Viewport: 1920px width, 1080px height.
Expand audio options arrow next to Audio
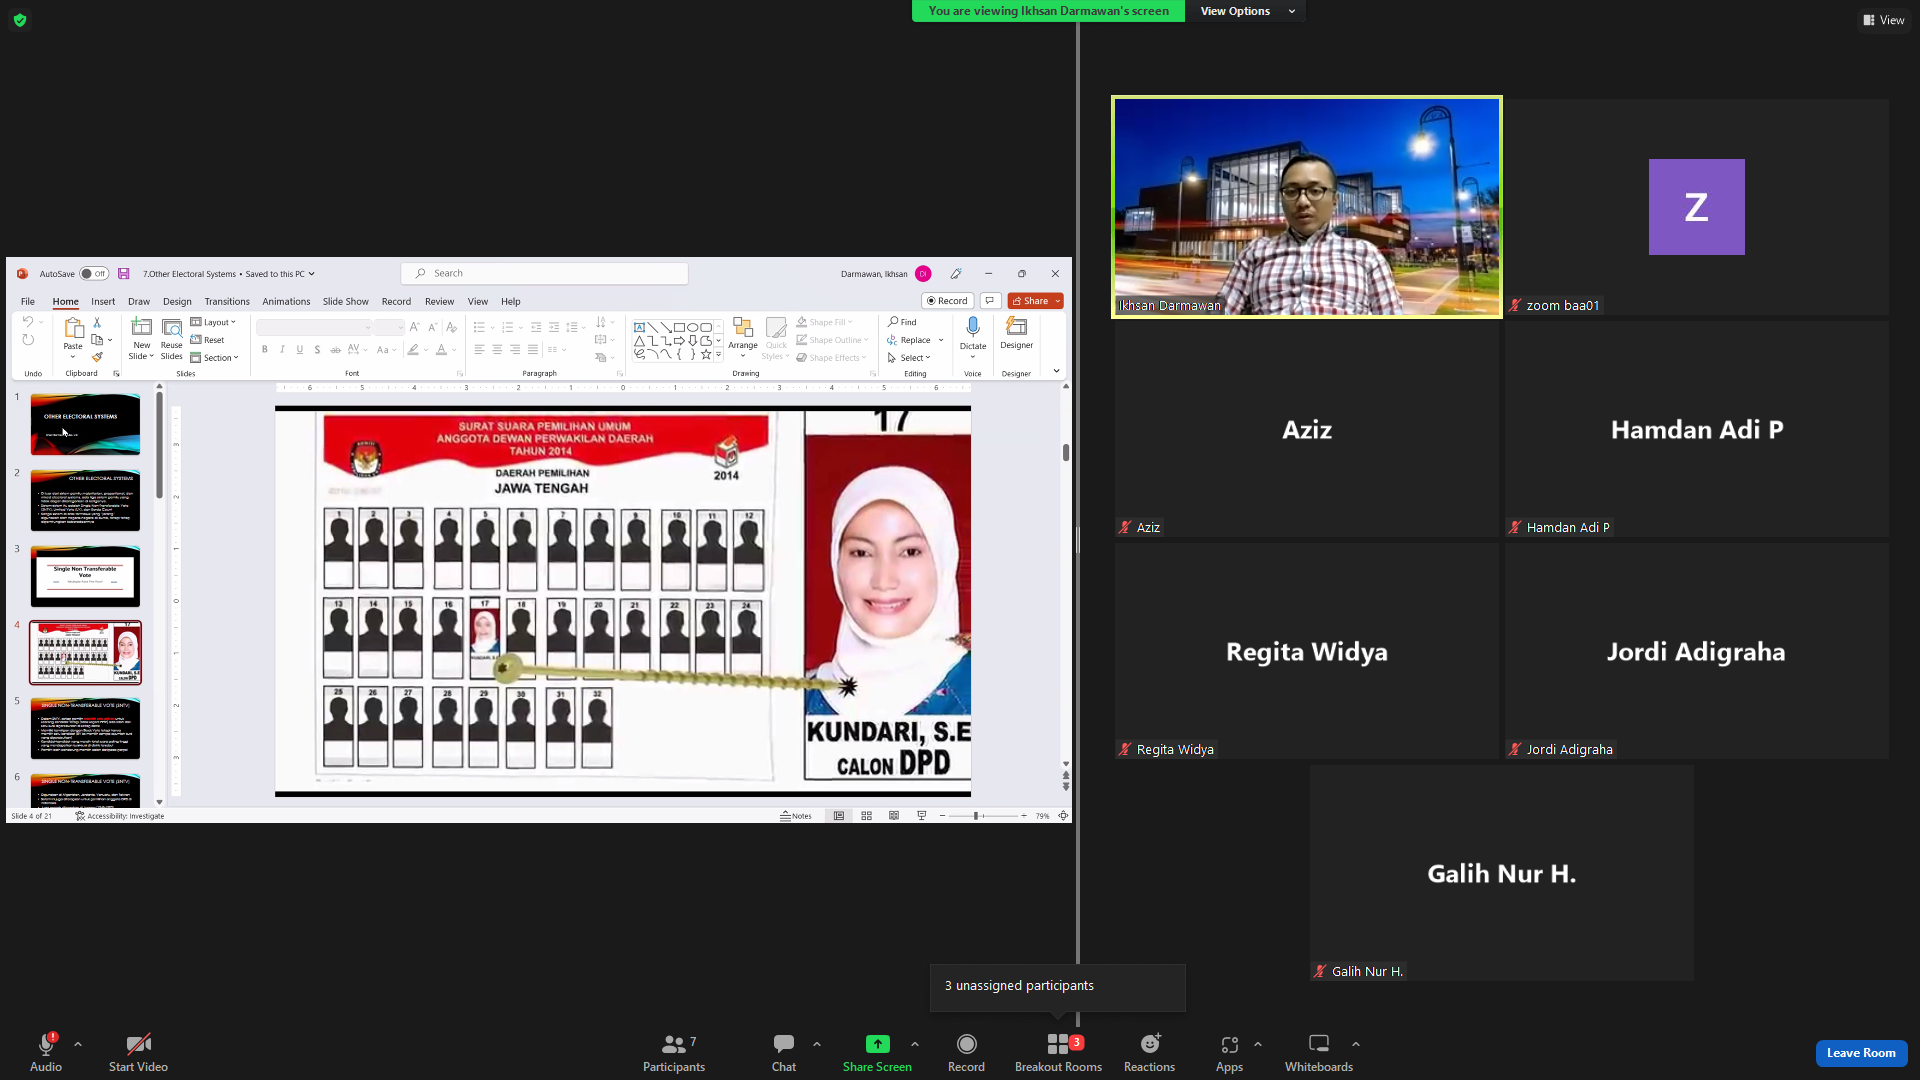coord(78,1044)
